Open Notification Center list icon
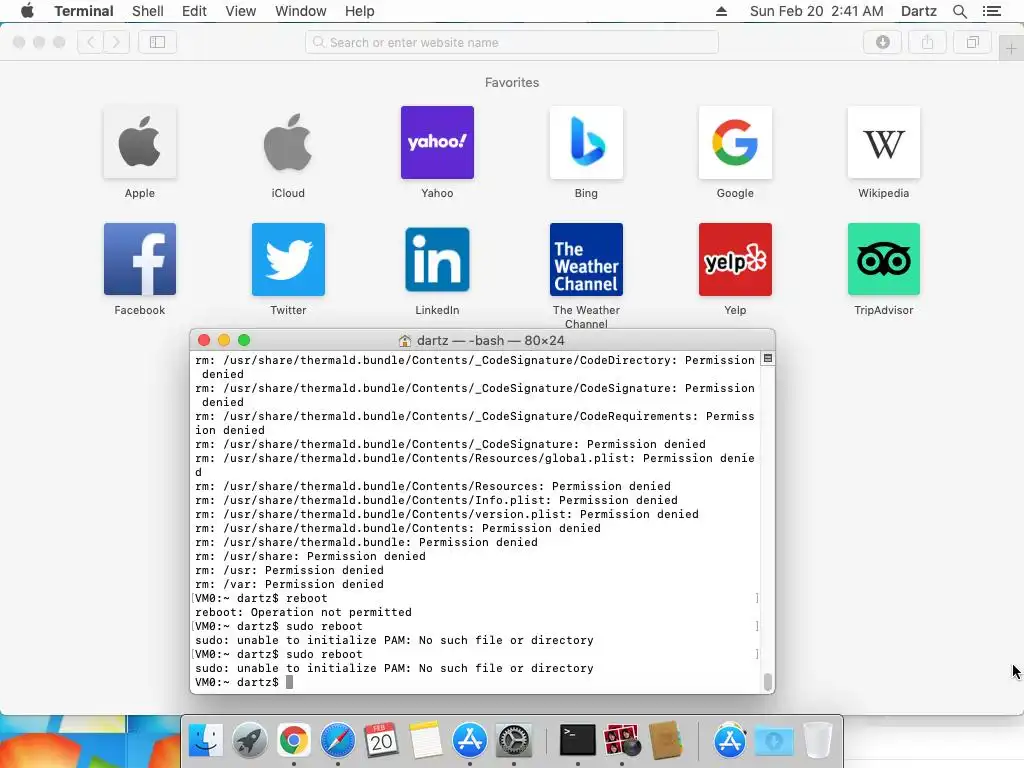The width and height of the screenshot is (1024, 768). point(991,11)
